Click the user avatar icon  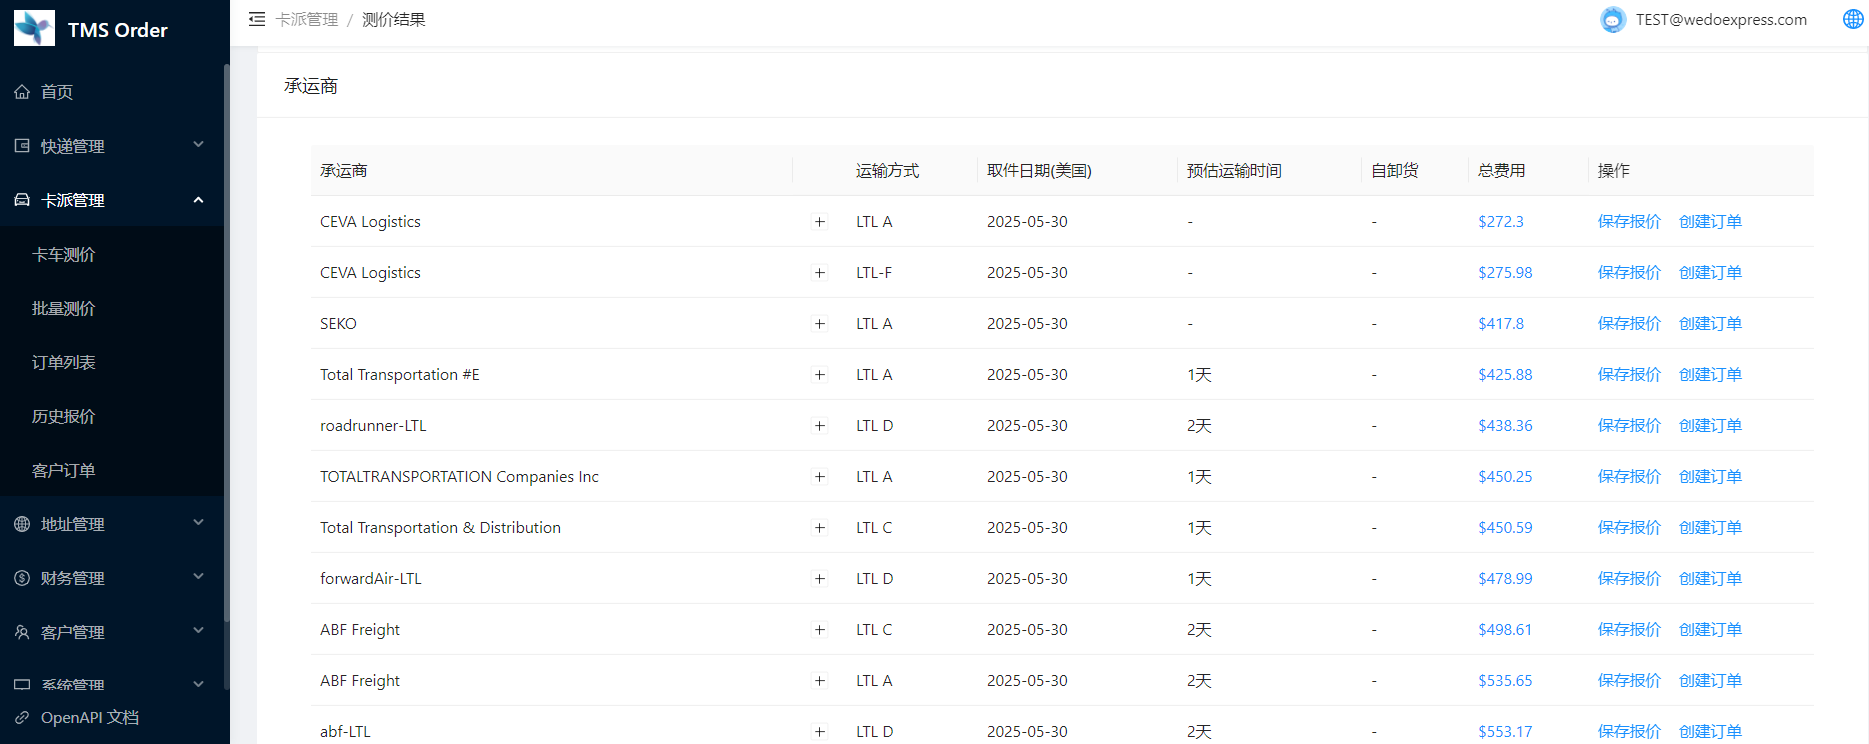[1612, 20]
